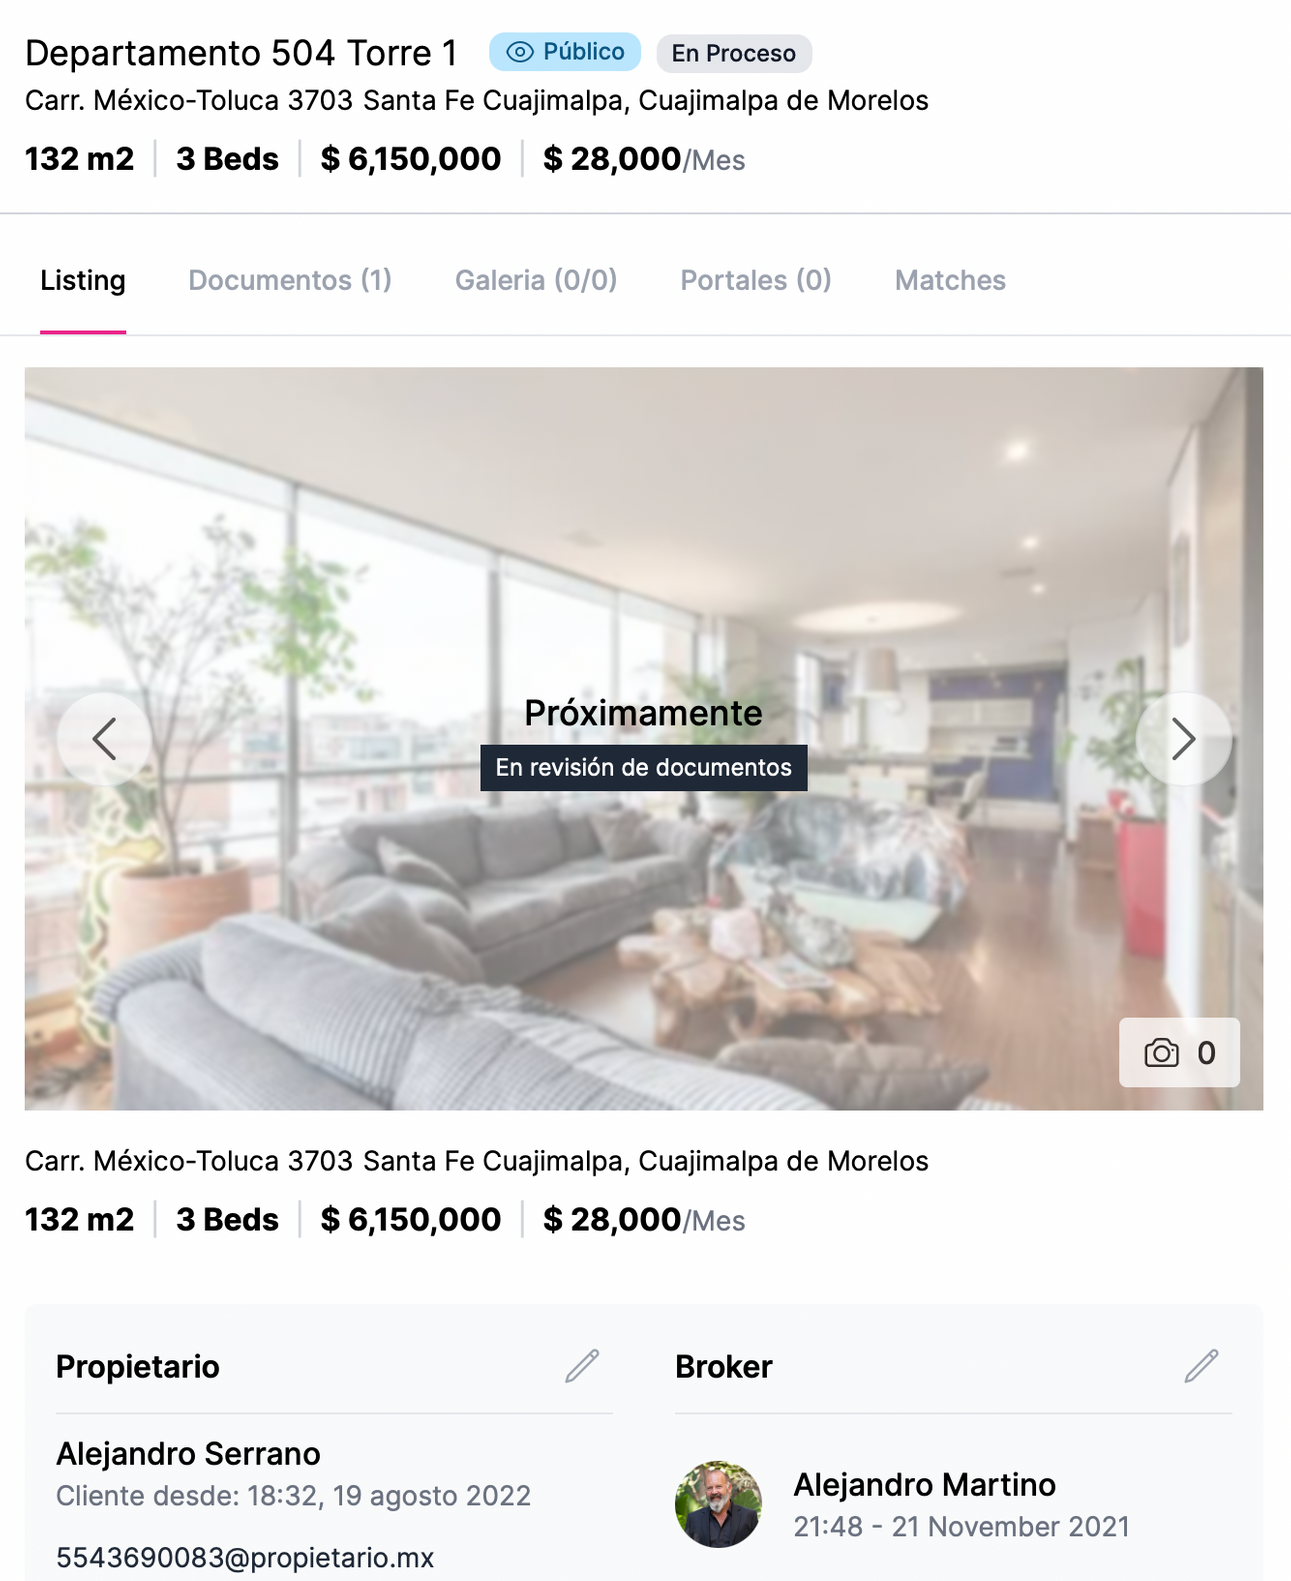This screenshot has height=1581, width=1291.
Task: Edit Broker details with pencil icon
Action: [1201, 1366]
